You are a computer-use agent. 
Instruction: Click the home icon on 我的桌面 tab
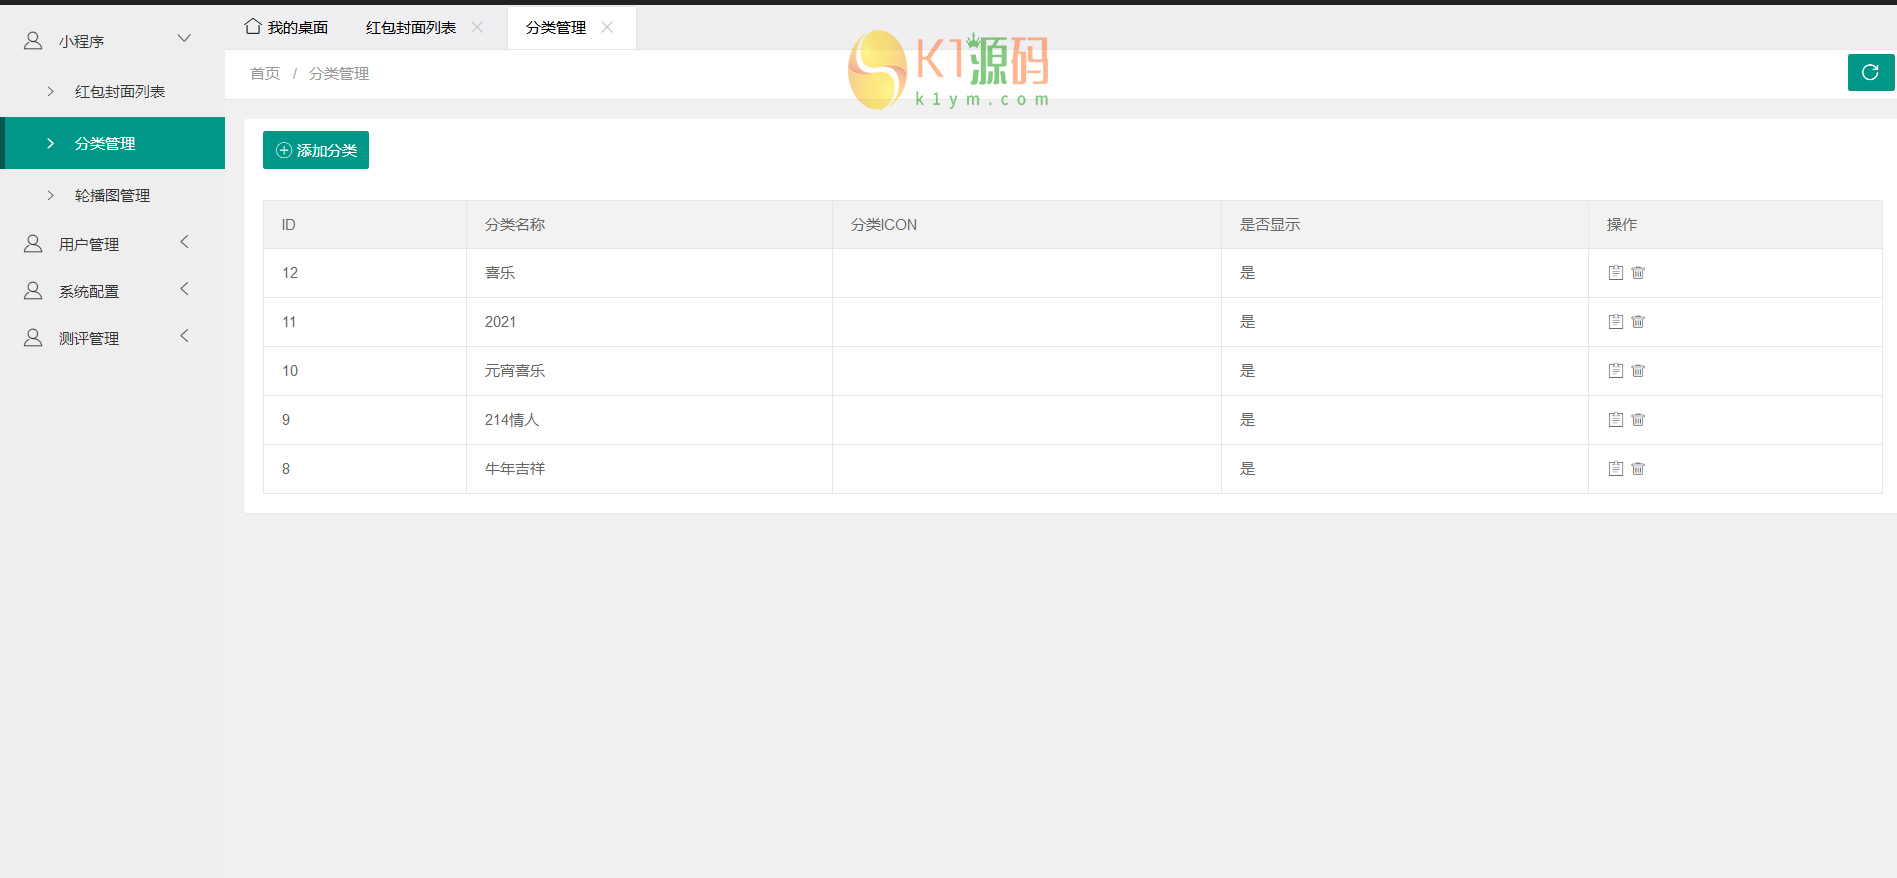pyautogui.click(x=253, y=27)
